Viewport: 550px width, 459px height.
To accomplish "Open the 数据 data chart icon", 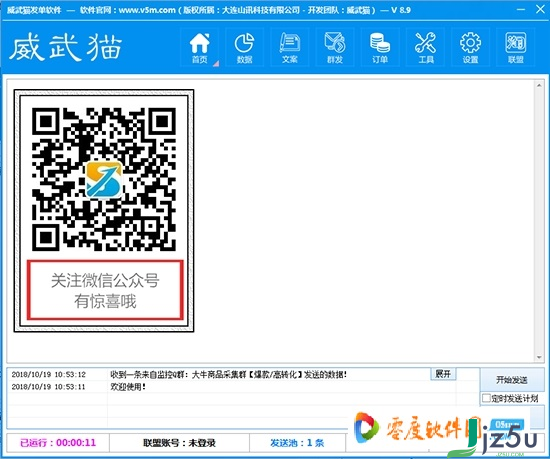I will click(244, 47).
